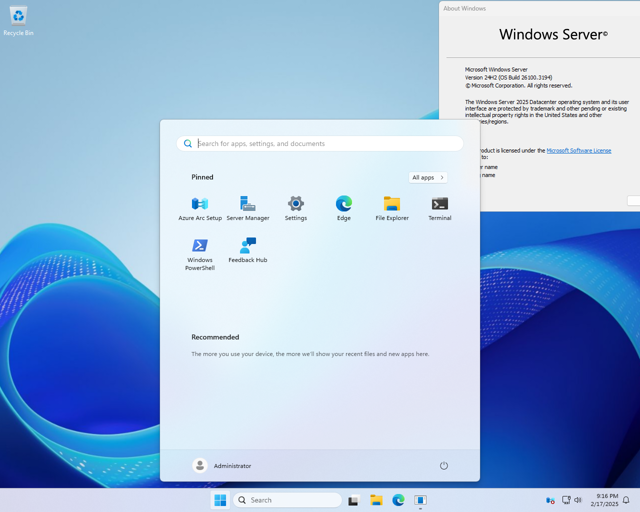Image resolution: width=640 pixels, height=512 pixels.
Task: Open the Administrator account menu
Action: (222, 466)
